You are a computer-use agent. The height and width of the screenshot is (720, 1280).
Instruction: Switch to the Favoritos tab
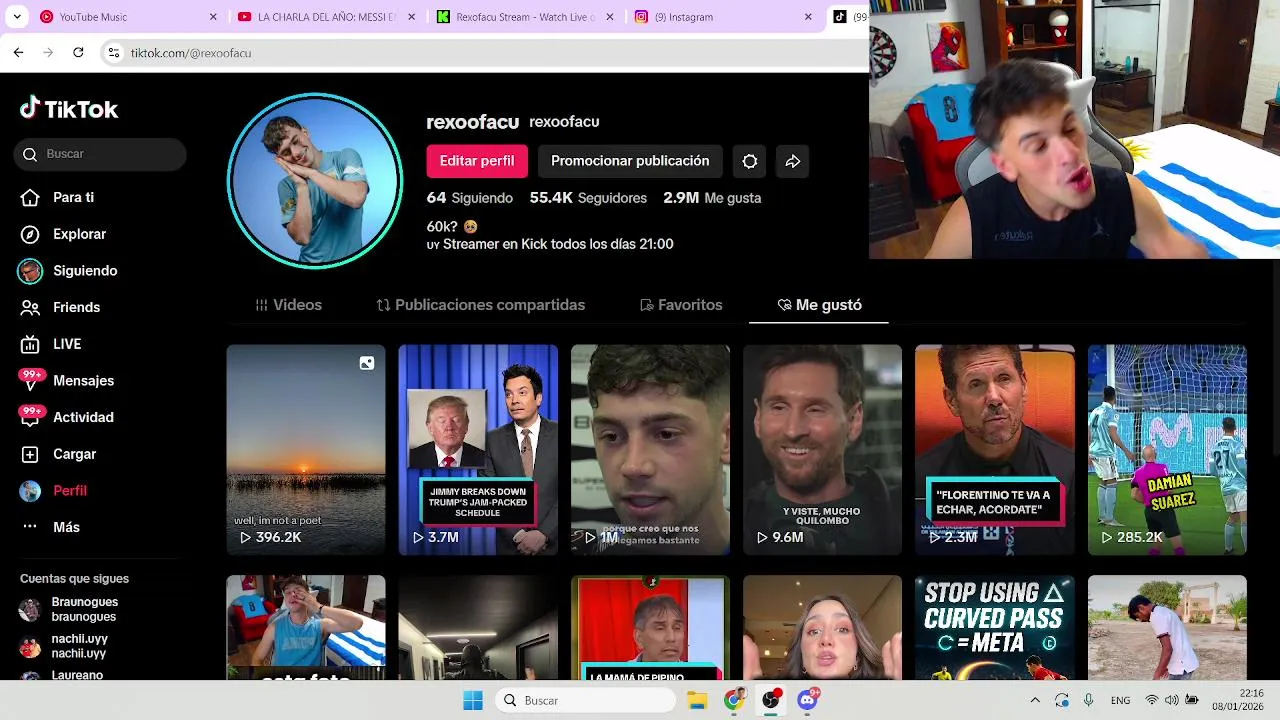(681, 305)
